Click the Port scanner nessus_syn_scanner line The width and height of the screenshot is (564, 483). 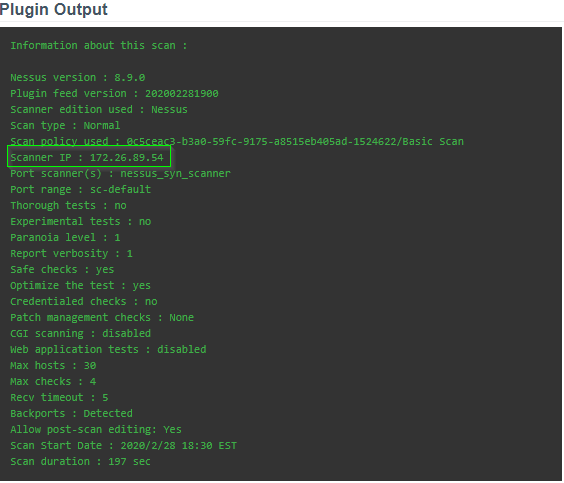pos(120,173)
